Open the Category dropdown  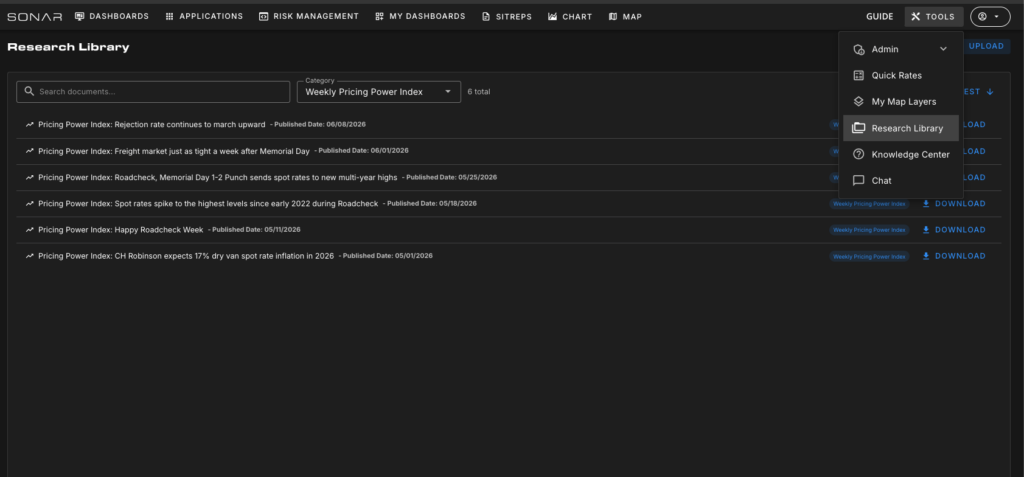[379, 91]
